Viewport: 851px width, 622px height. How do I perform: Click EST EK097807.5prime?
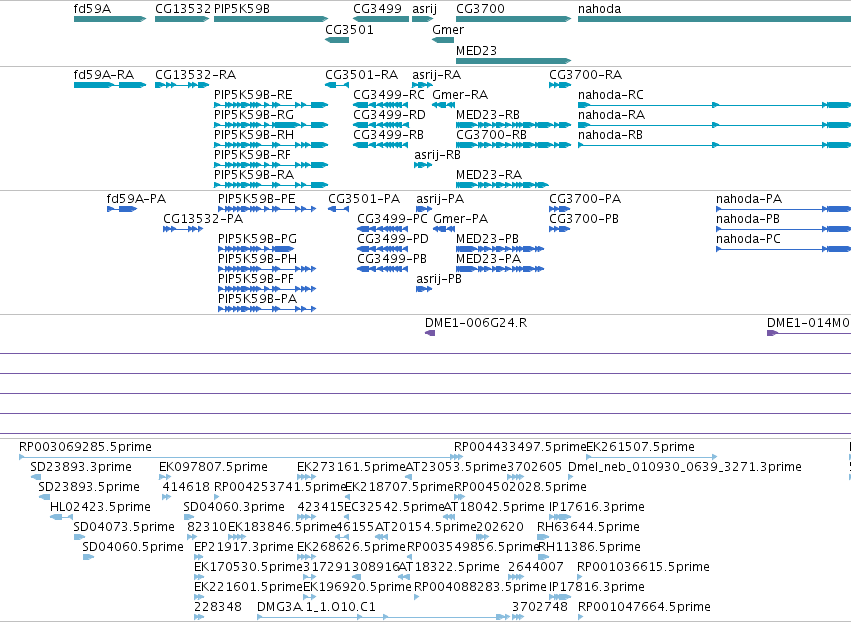pos(213,467)
